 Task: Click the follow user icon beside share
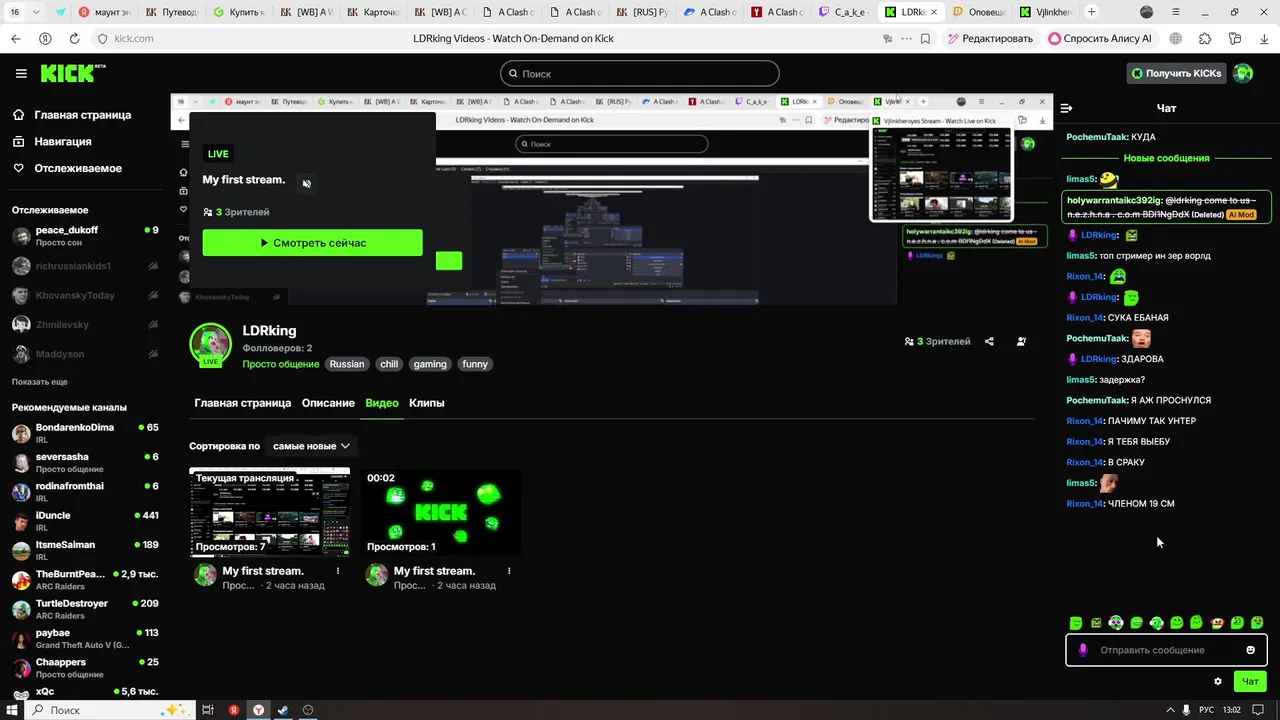pos(1021,341)
